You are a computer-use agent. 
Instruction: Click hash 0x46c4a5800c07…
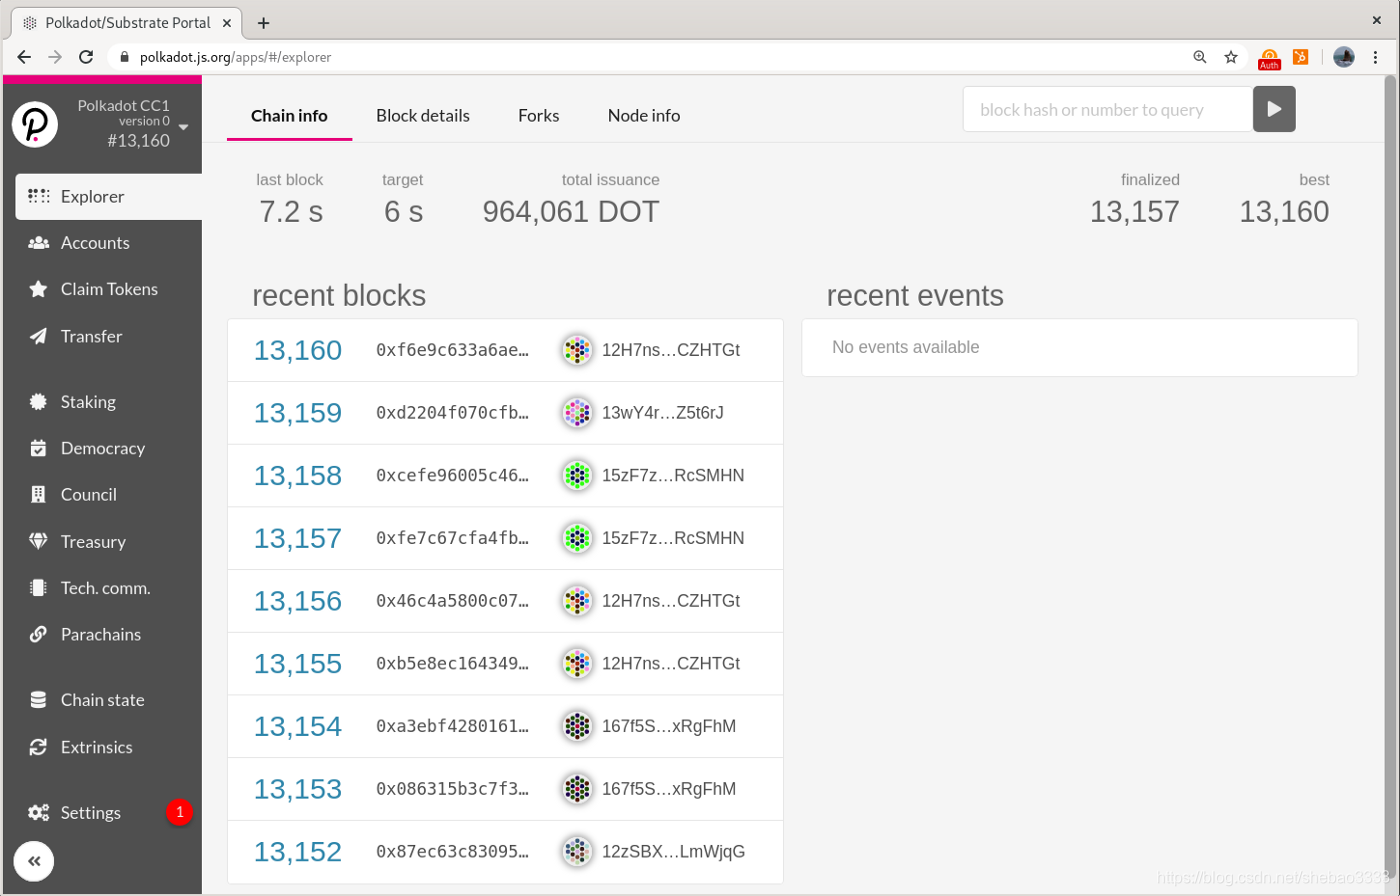pyautogui.click(x=453, y=601)
